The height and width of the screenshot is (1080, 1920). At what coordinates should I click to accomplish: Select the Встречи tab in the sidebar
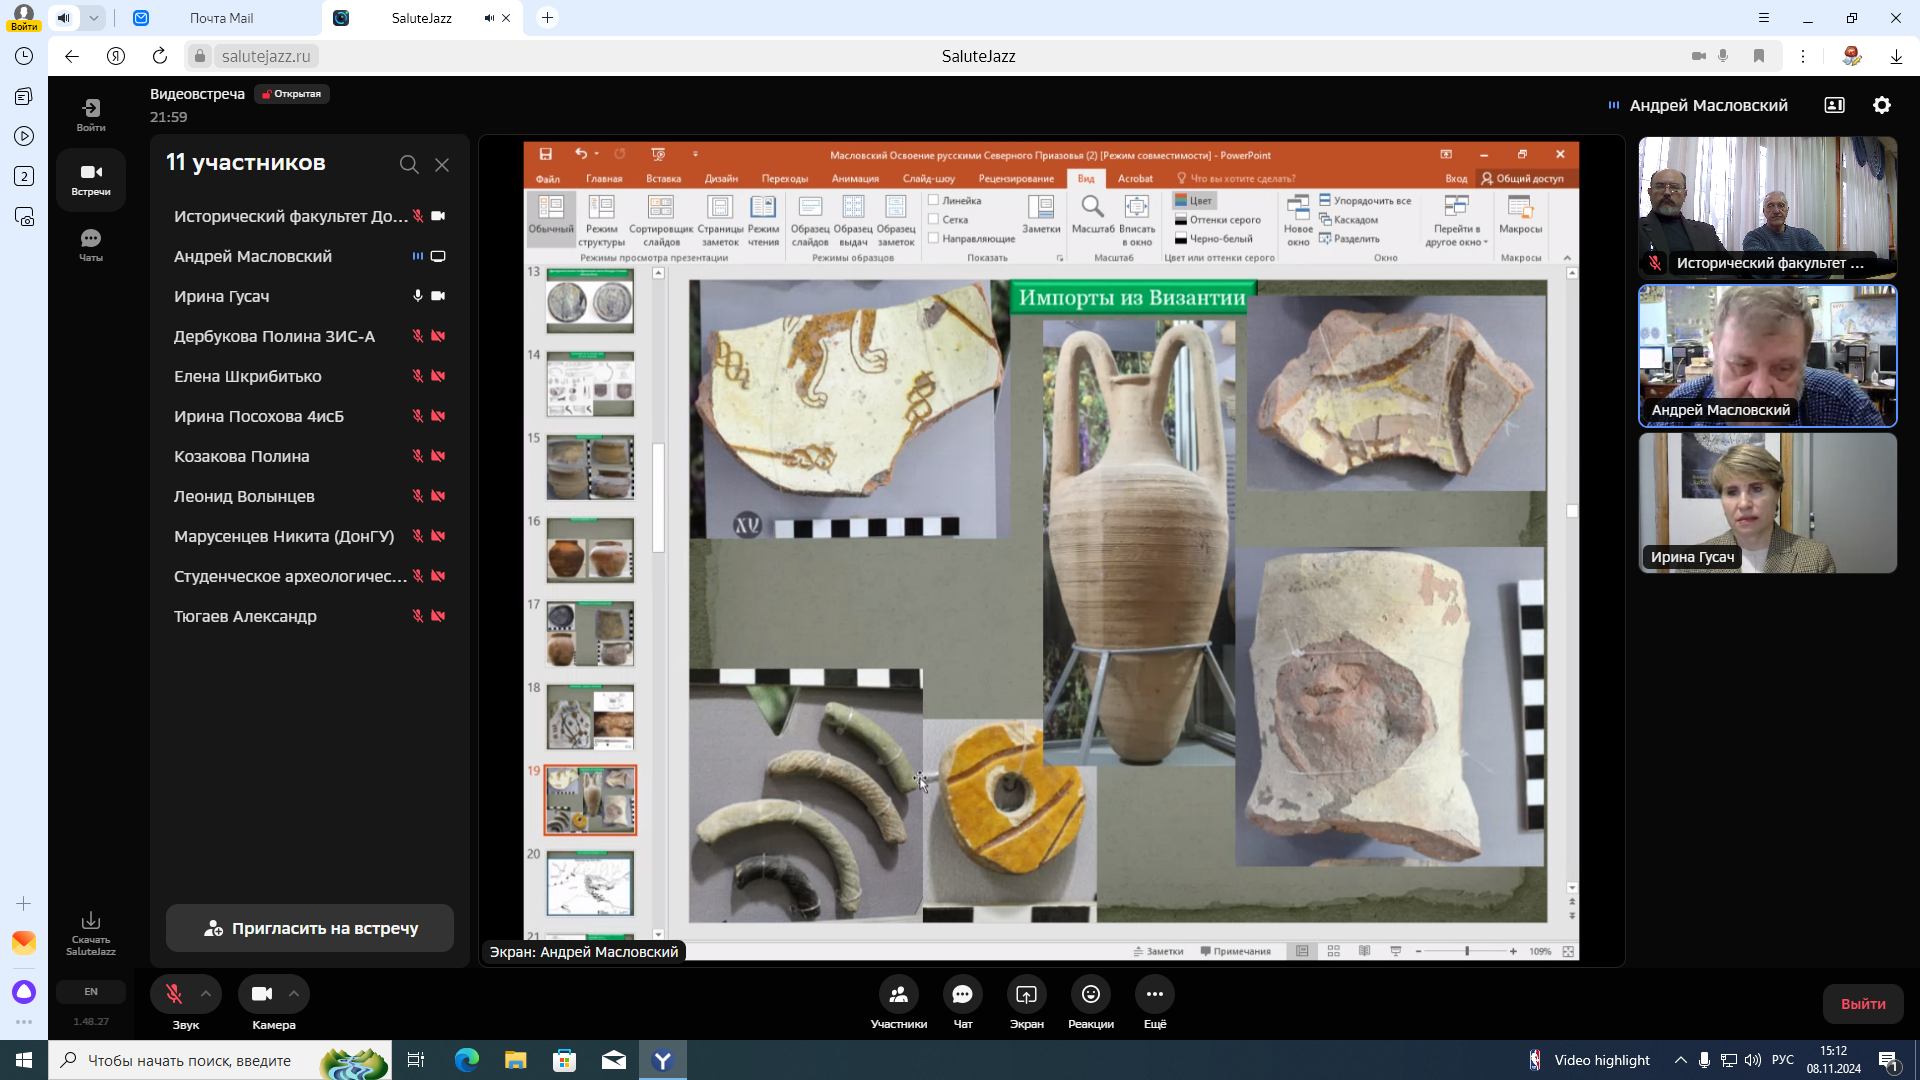(x=91, y=179)
